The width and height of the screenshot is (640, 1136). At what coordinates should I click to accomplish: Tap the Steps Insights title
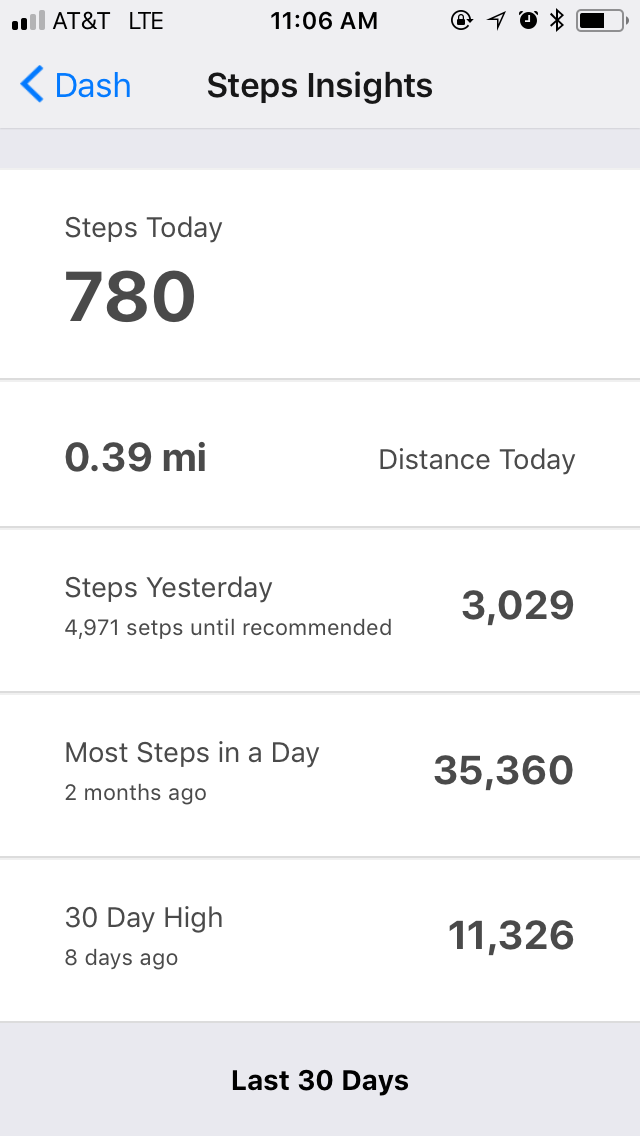(320, 86)
